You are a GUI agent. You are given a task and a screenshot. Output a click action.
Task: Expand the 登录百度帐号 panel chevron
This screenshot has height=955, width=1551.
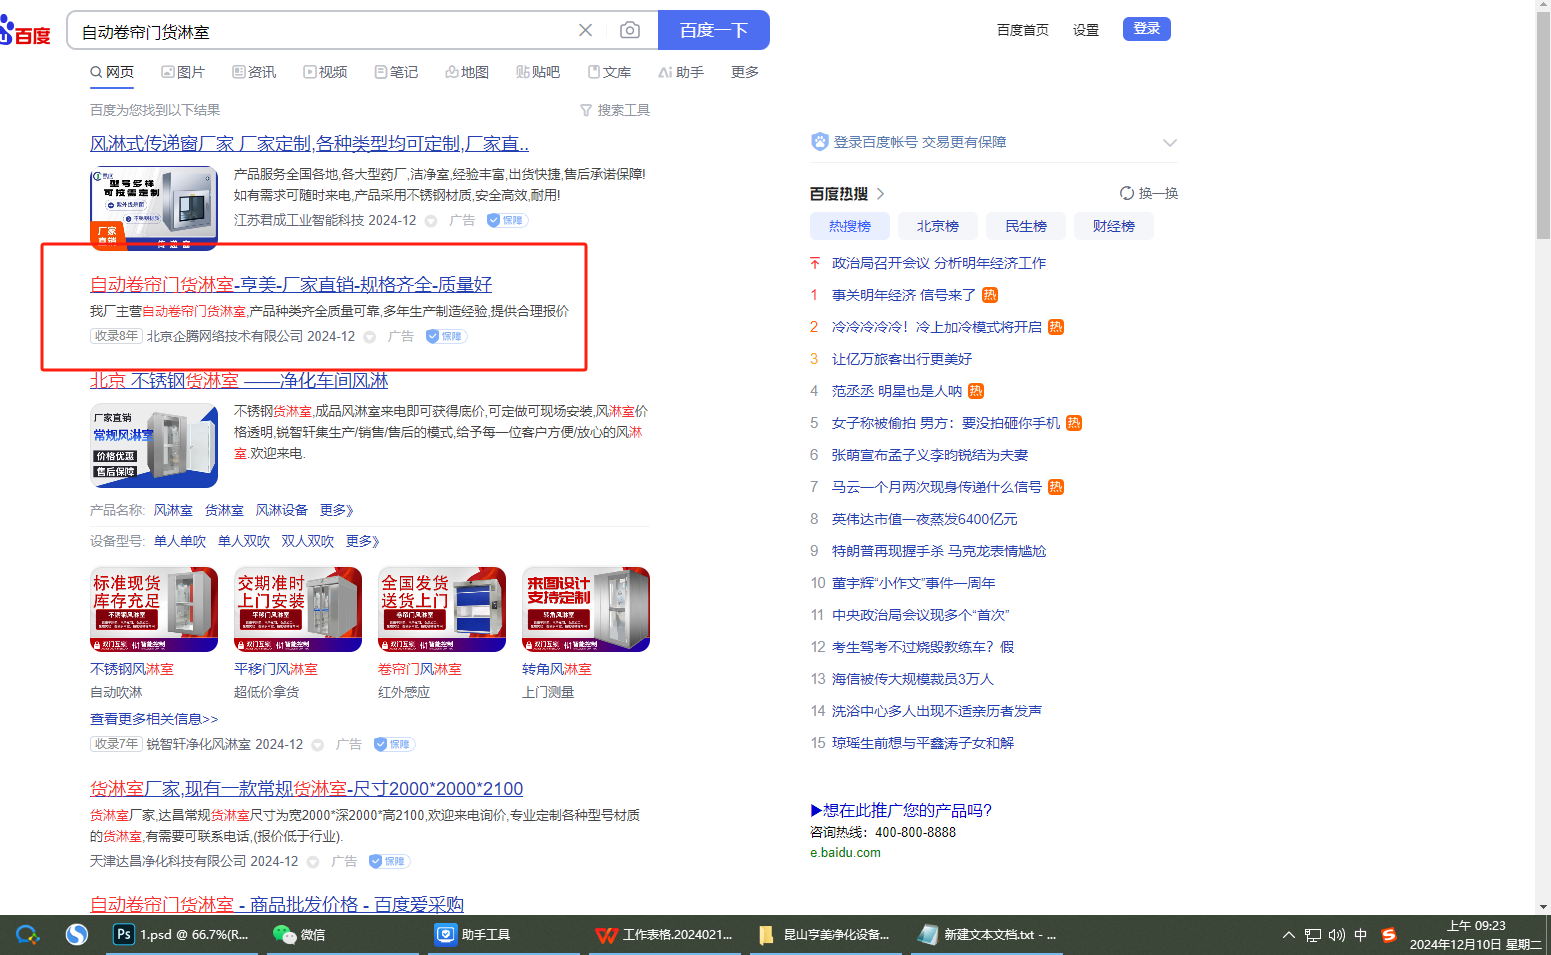click(1169, 143)
